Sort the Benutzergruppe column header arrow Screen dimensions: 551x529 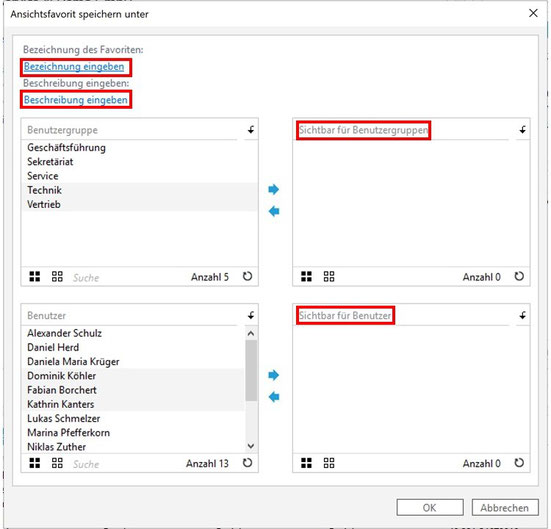pyautogui.click(x=251, y=130)
